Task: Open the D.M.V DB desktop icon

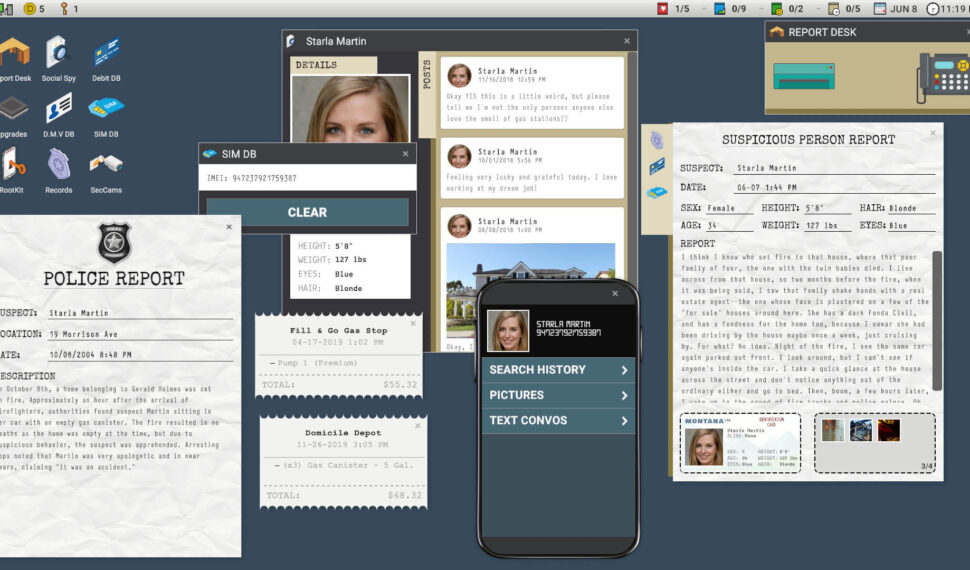Action: [x=58, y=109]
